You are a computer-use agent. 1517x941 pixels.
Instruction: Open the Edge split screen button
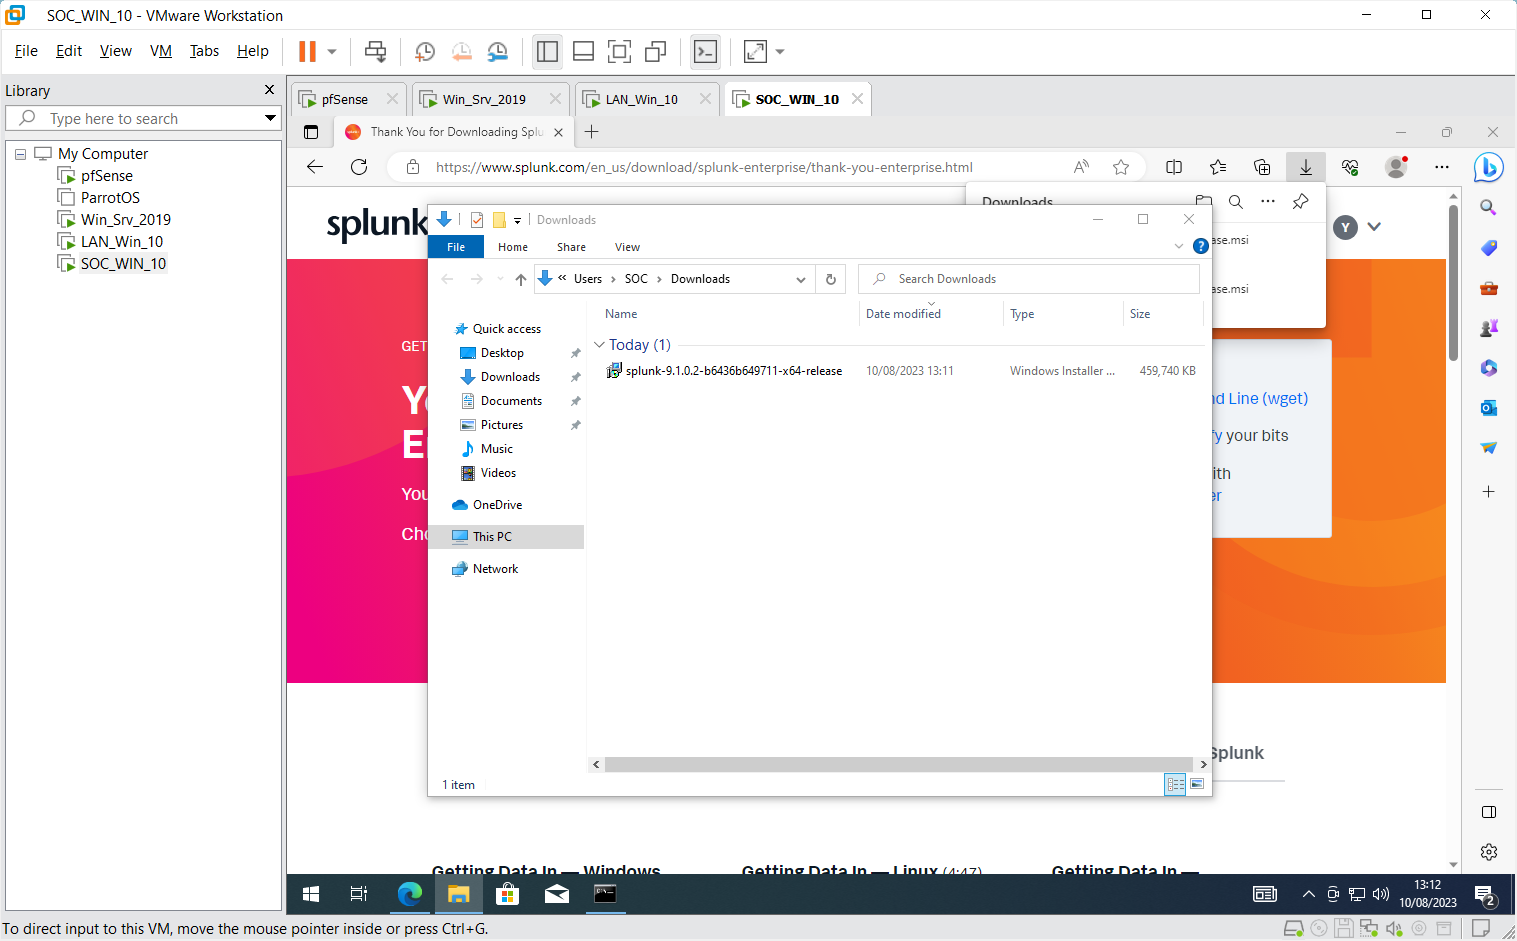click(x=1174, y=167)
